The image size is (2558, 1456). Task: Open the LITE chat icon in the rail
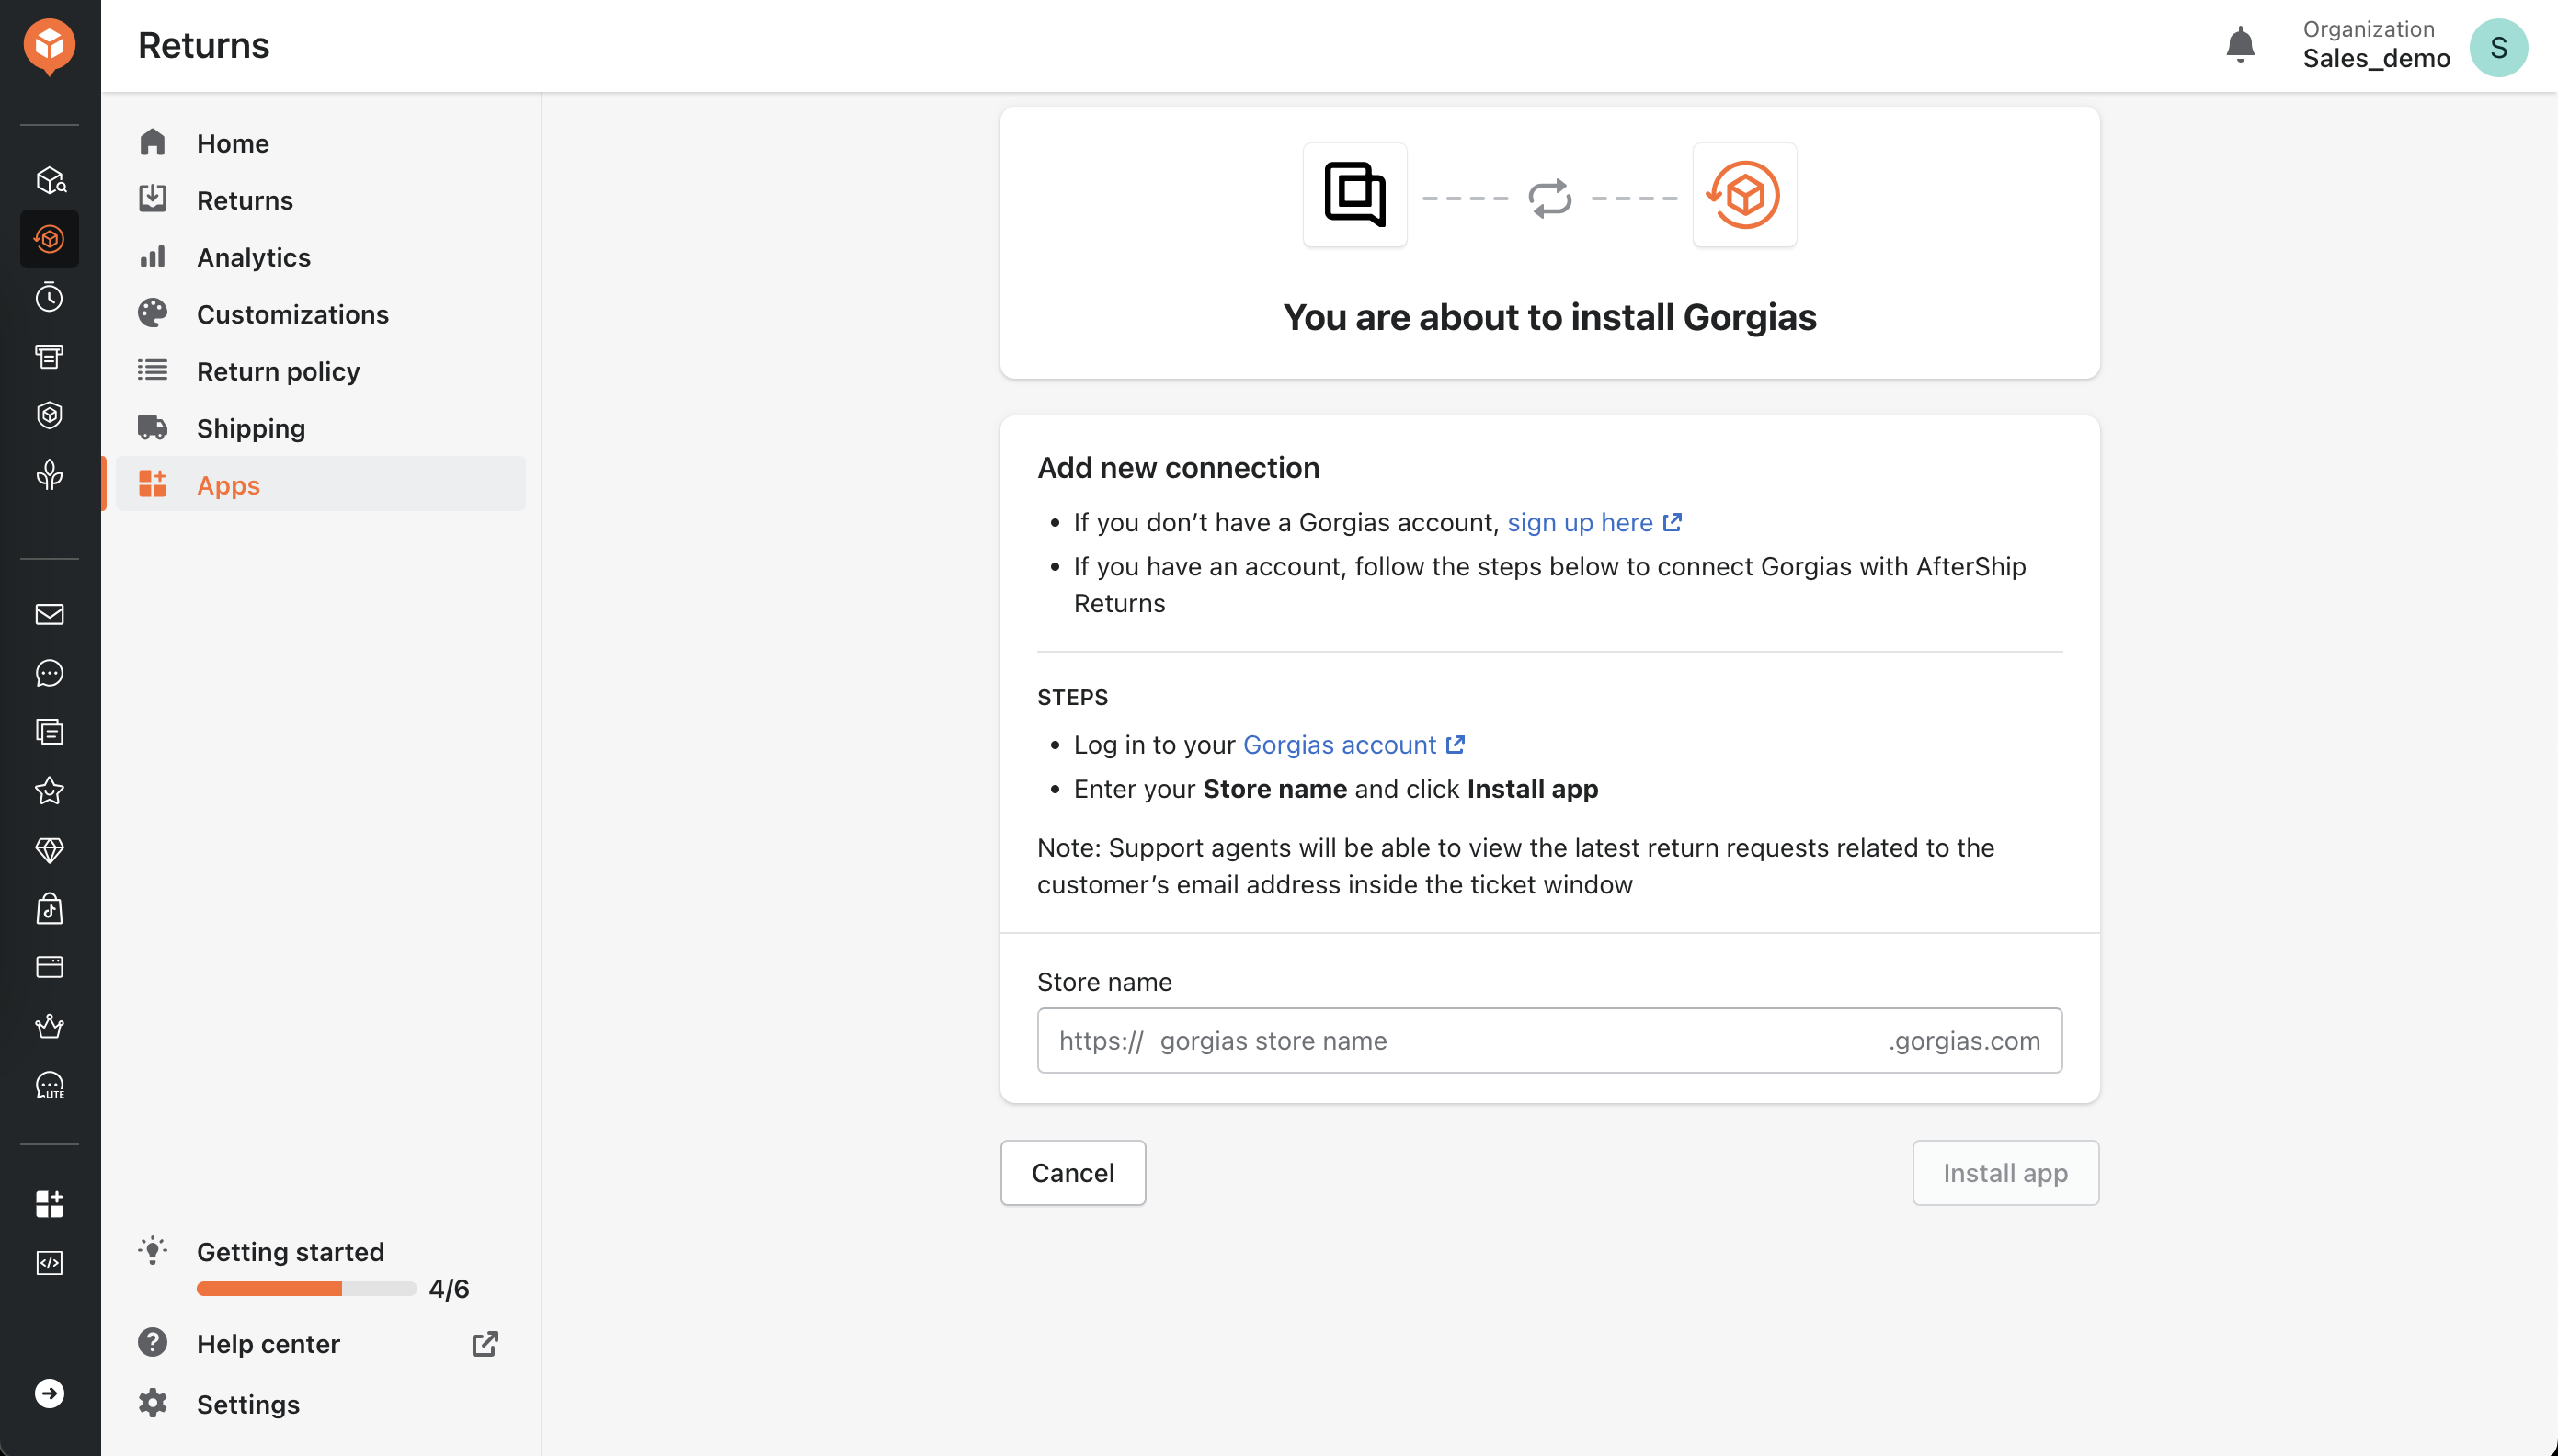click(x=49, y=1085)
